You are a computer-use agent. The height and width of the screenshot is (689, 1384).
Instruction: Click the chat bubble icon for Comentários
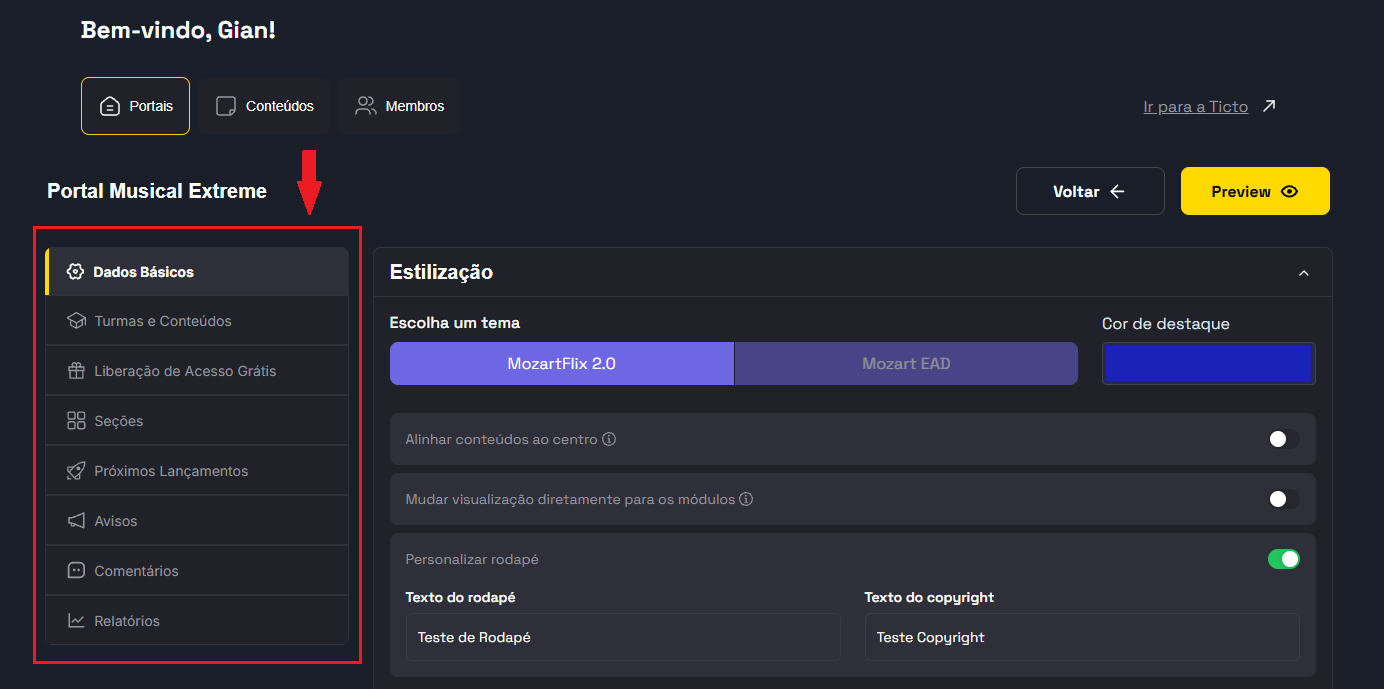pyautogui.click(x=76, y=571)
